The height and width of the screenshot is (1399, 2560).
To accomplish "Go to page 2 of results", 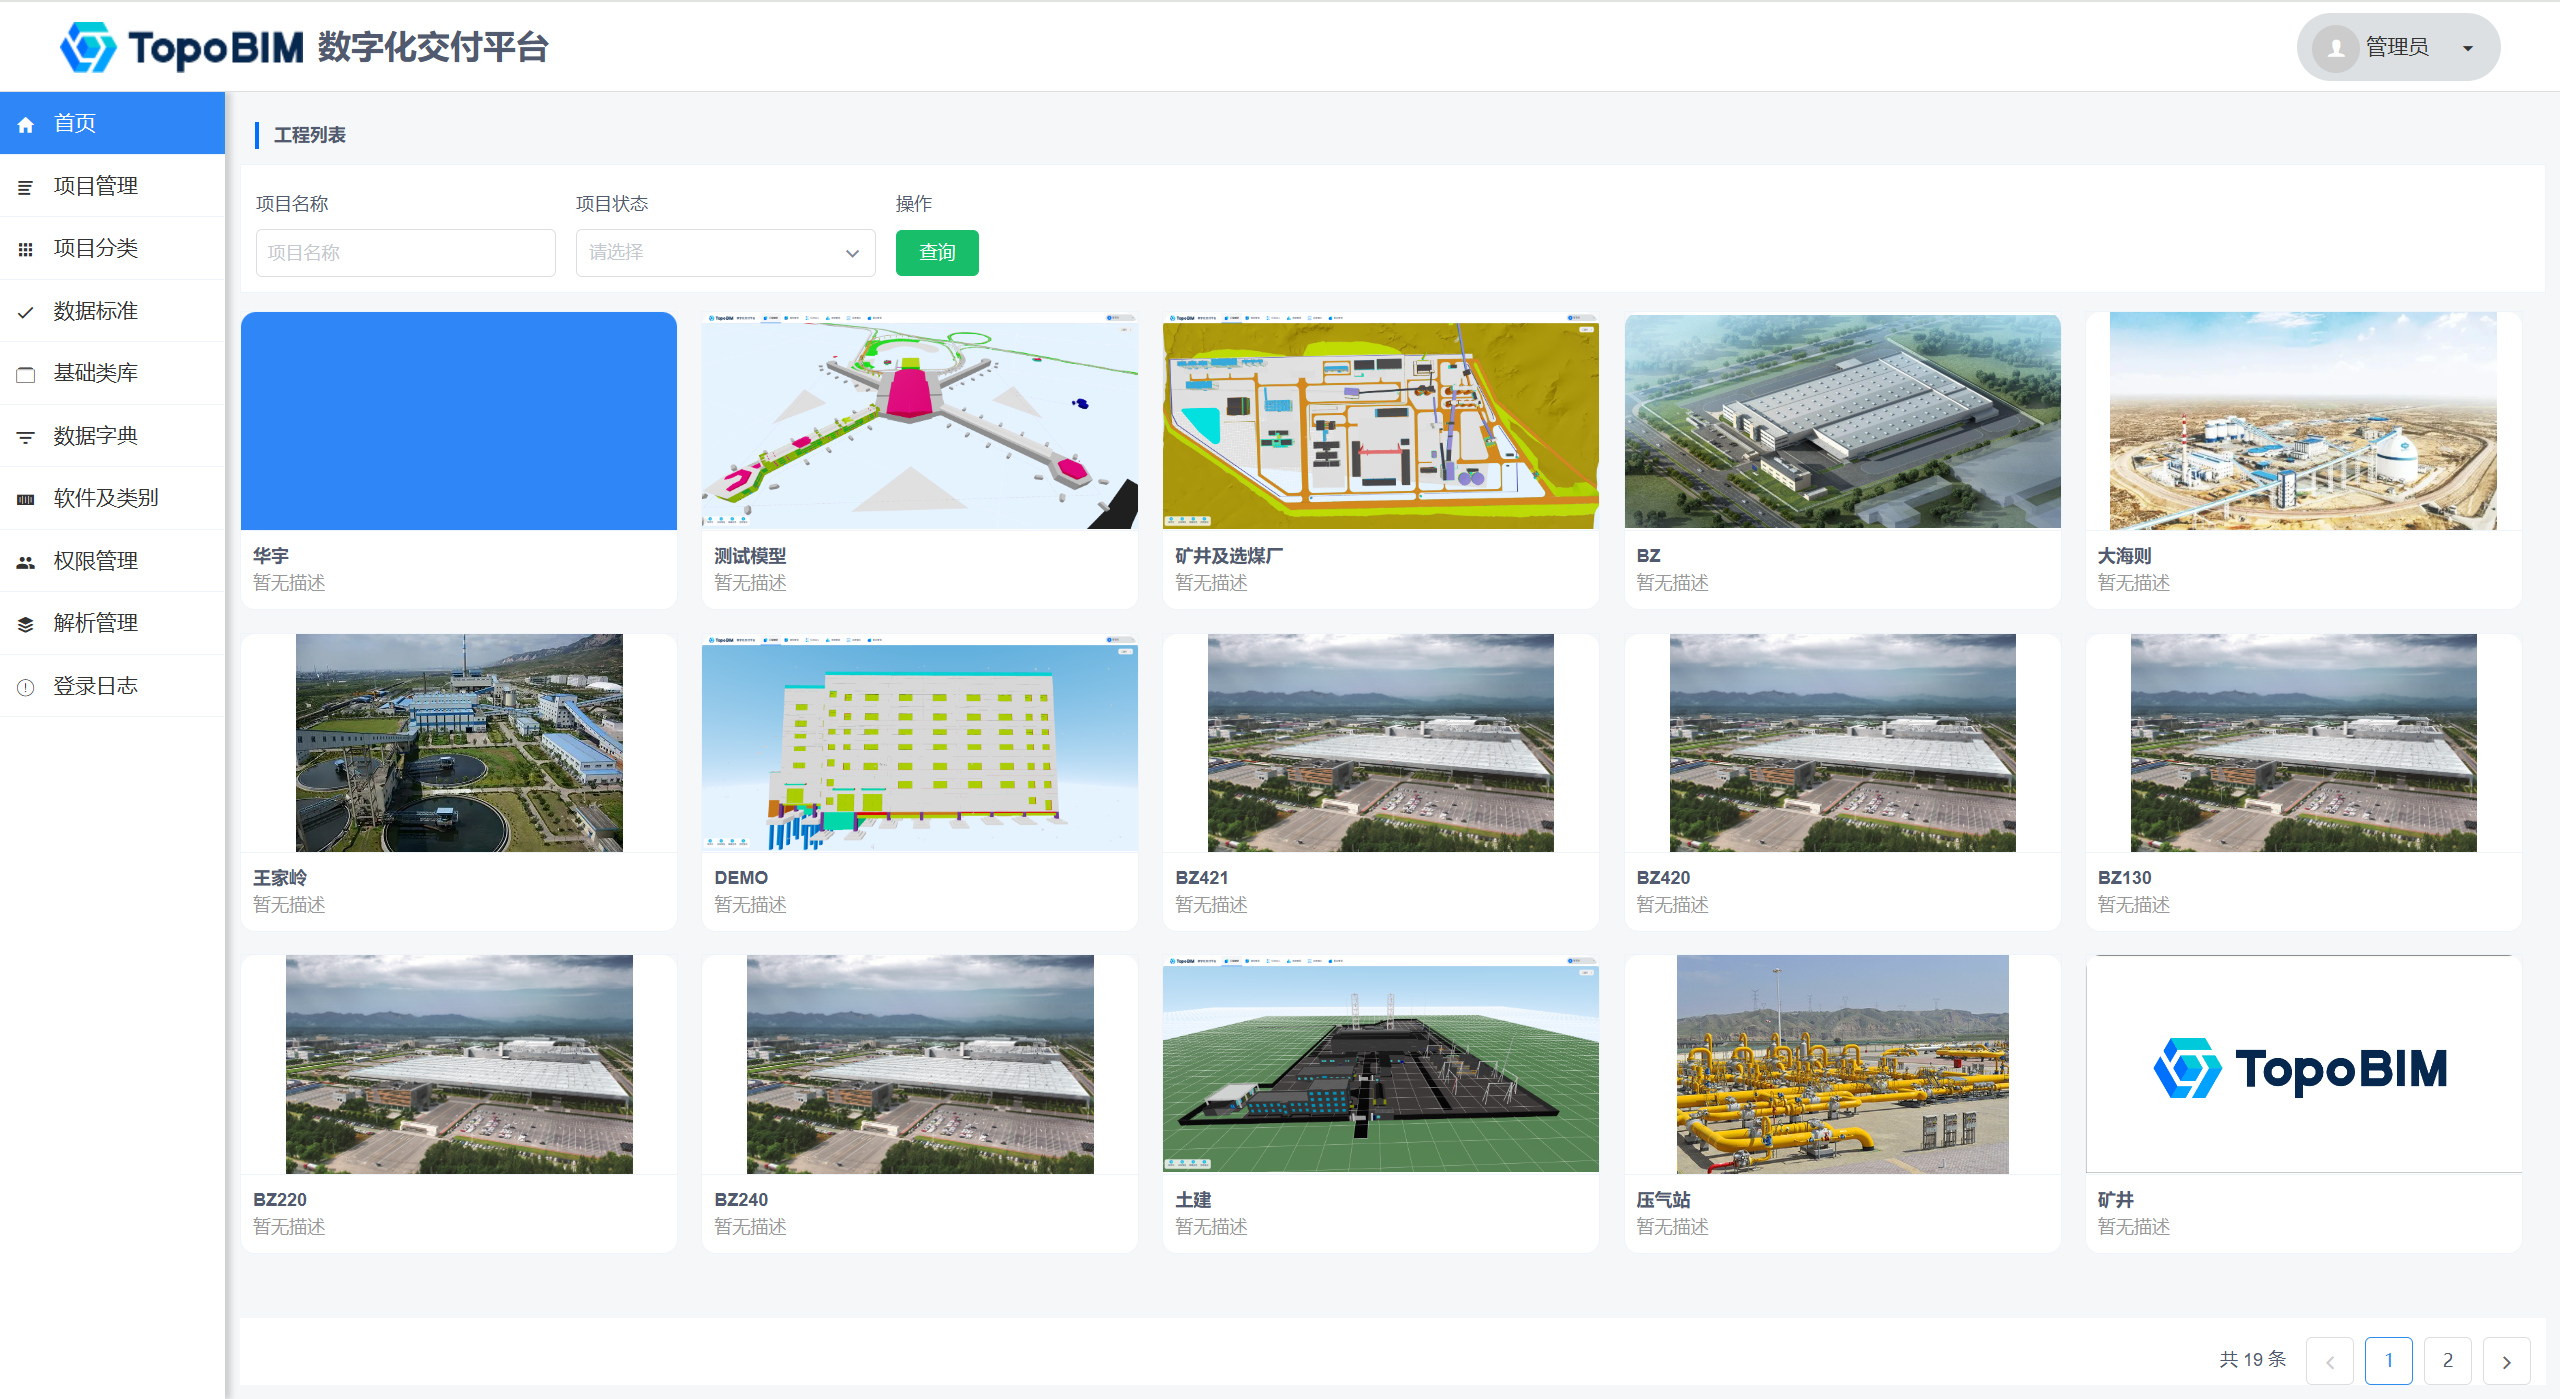I will [2447, 1361].
